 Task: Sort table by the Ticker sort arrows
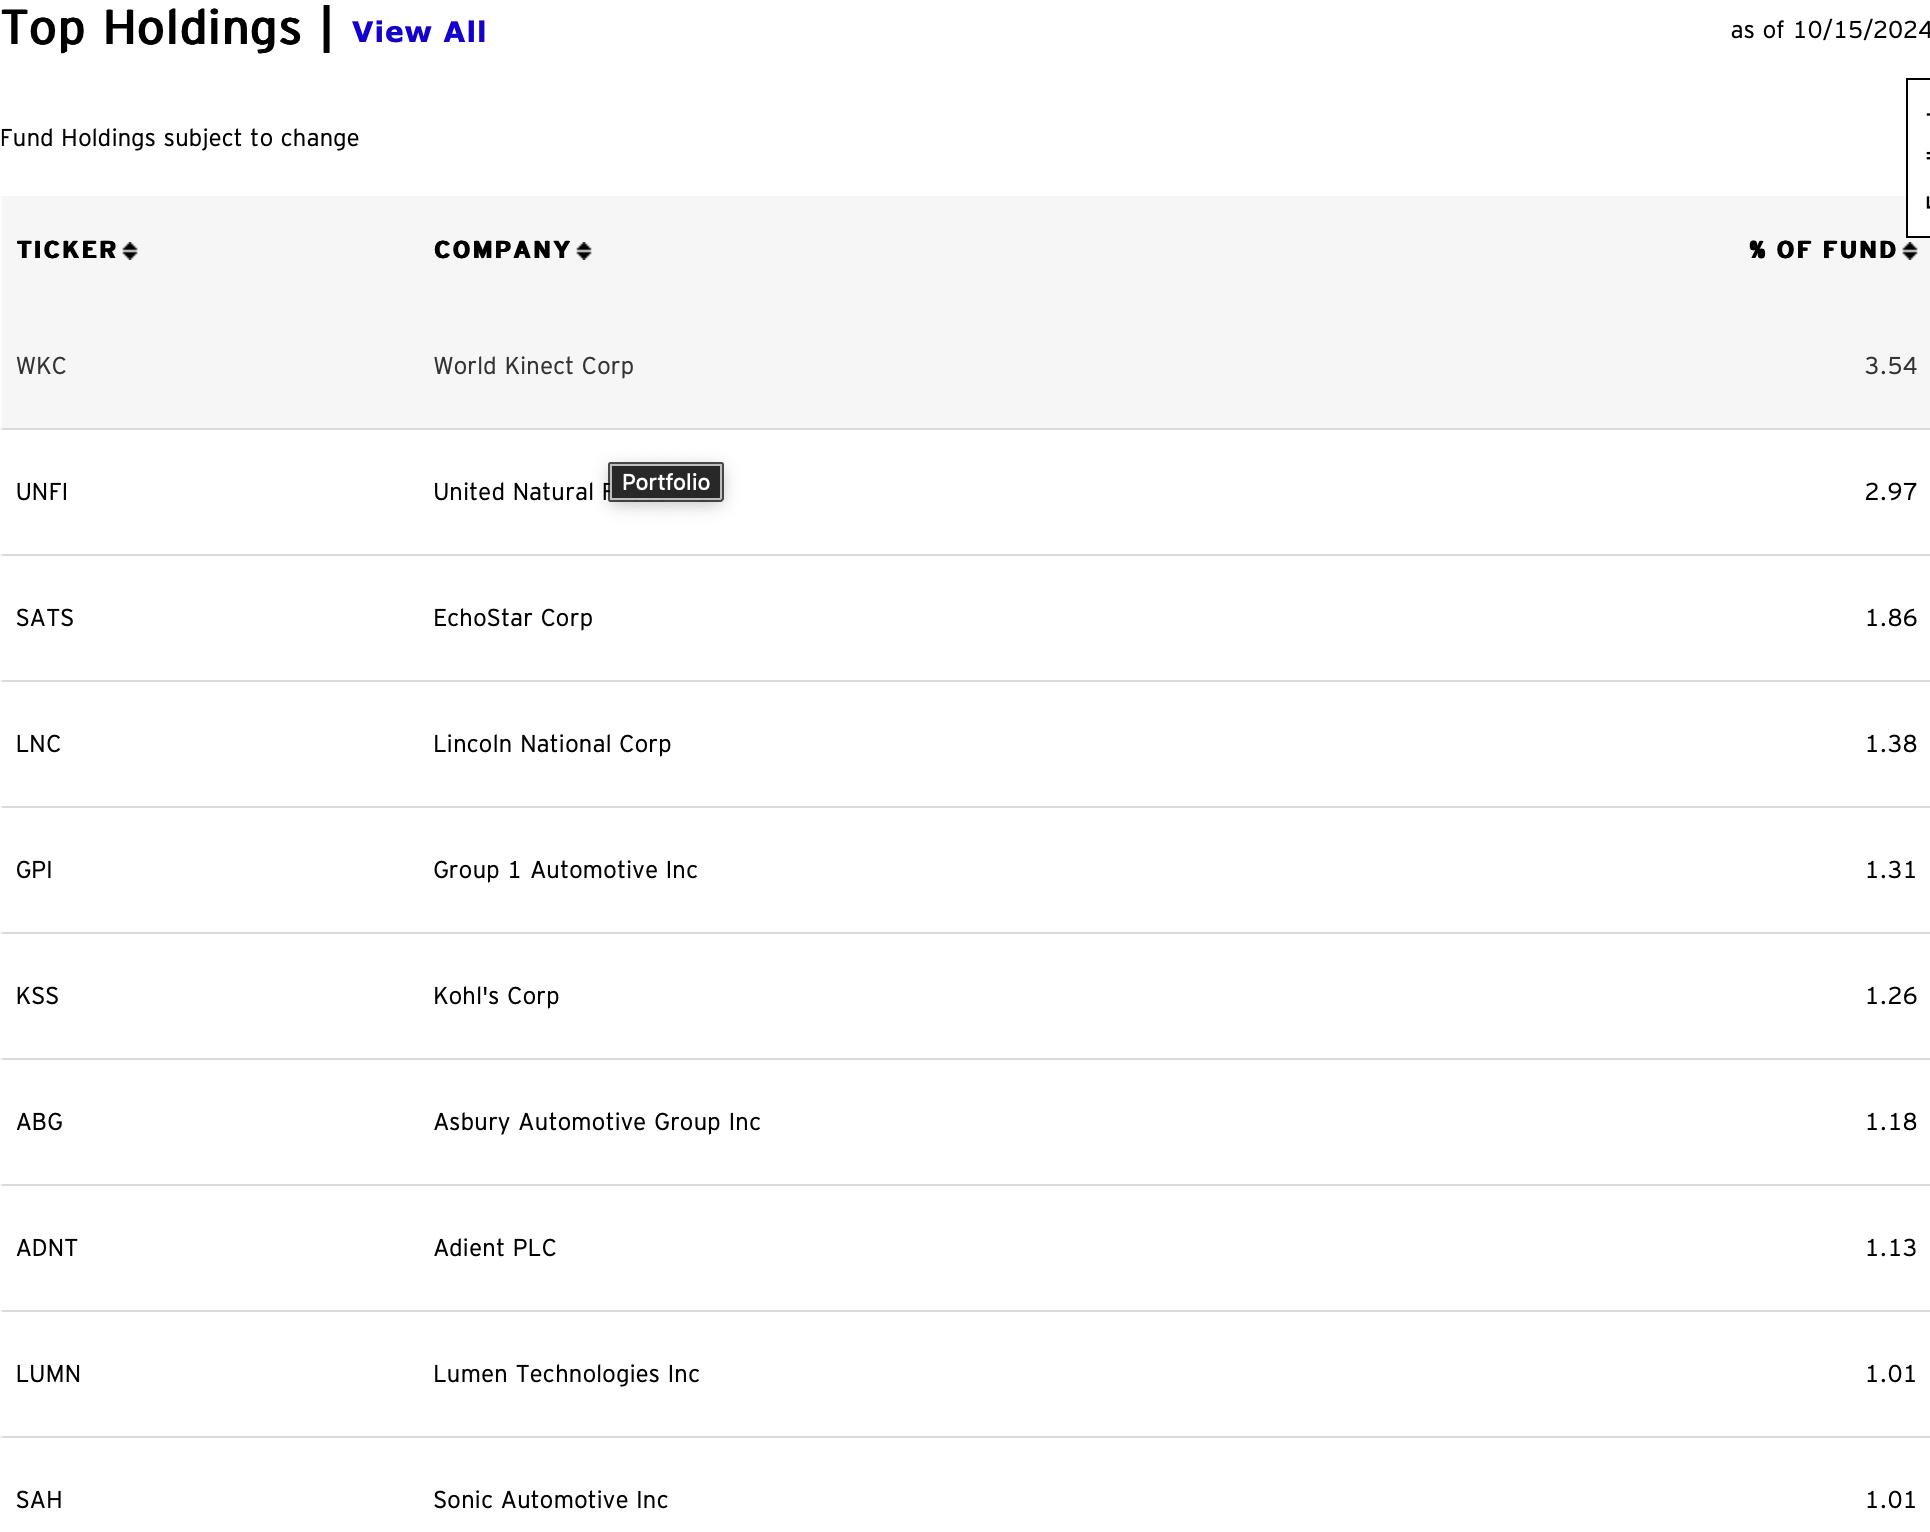tap(130, 251)
